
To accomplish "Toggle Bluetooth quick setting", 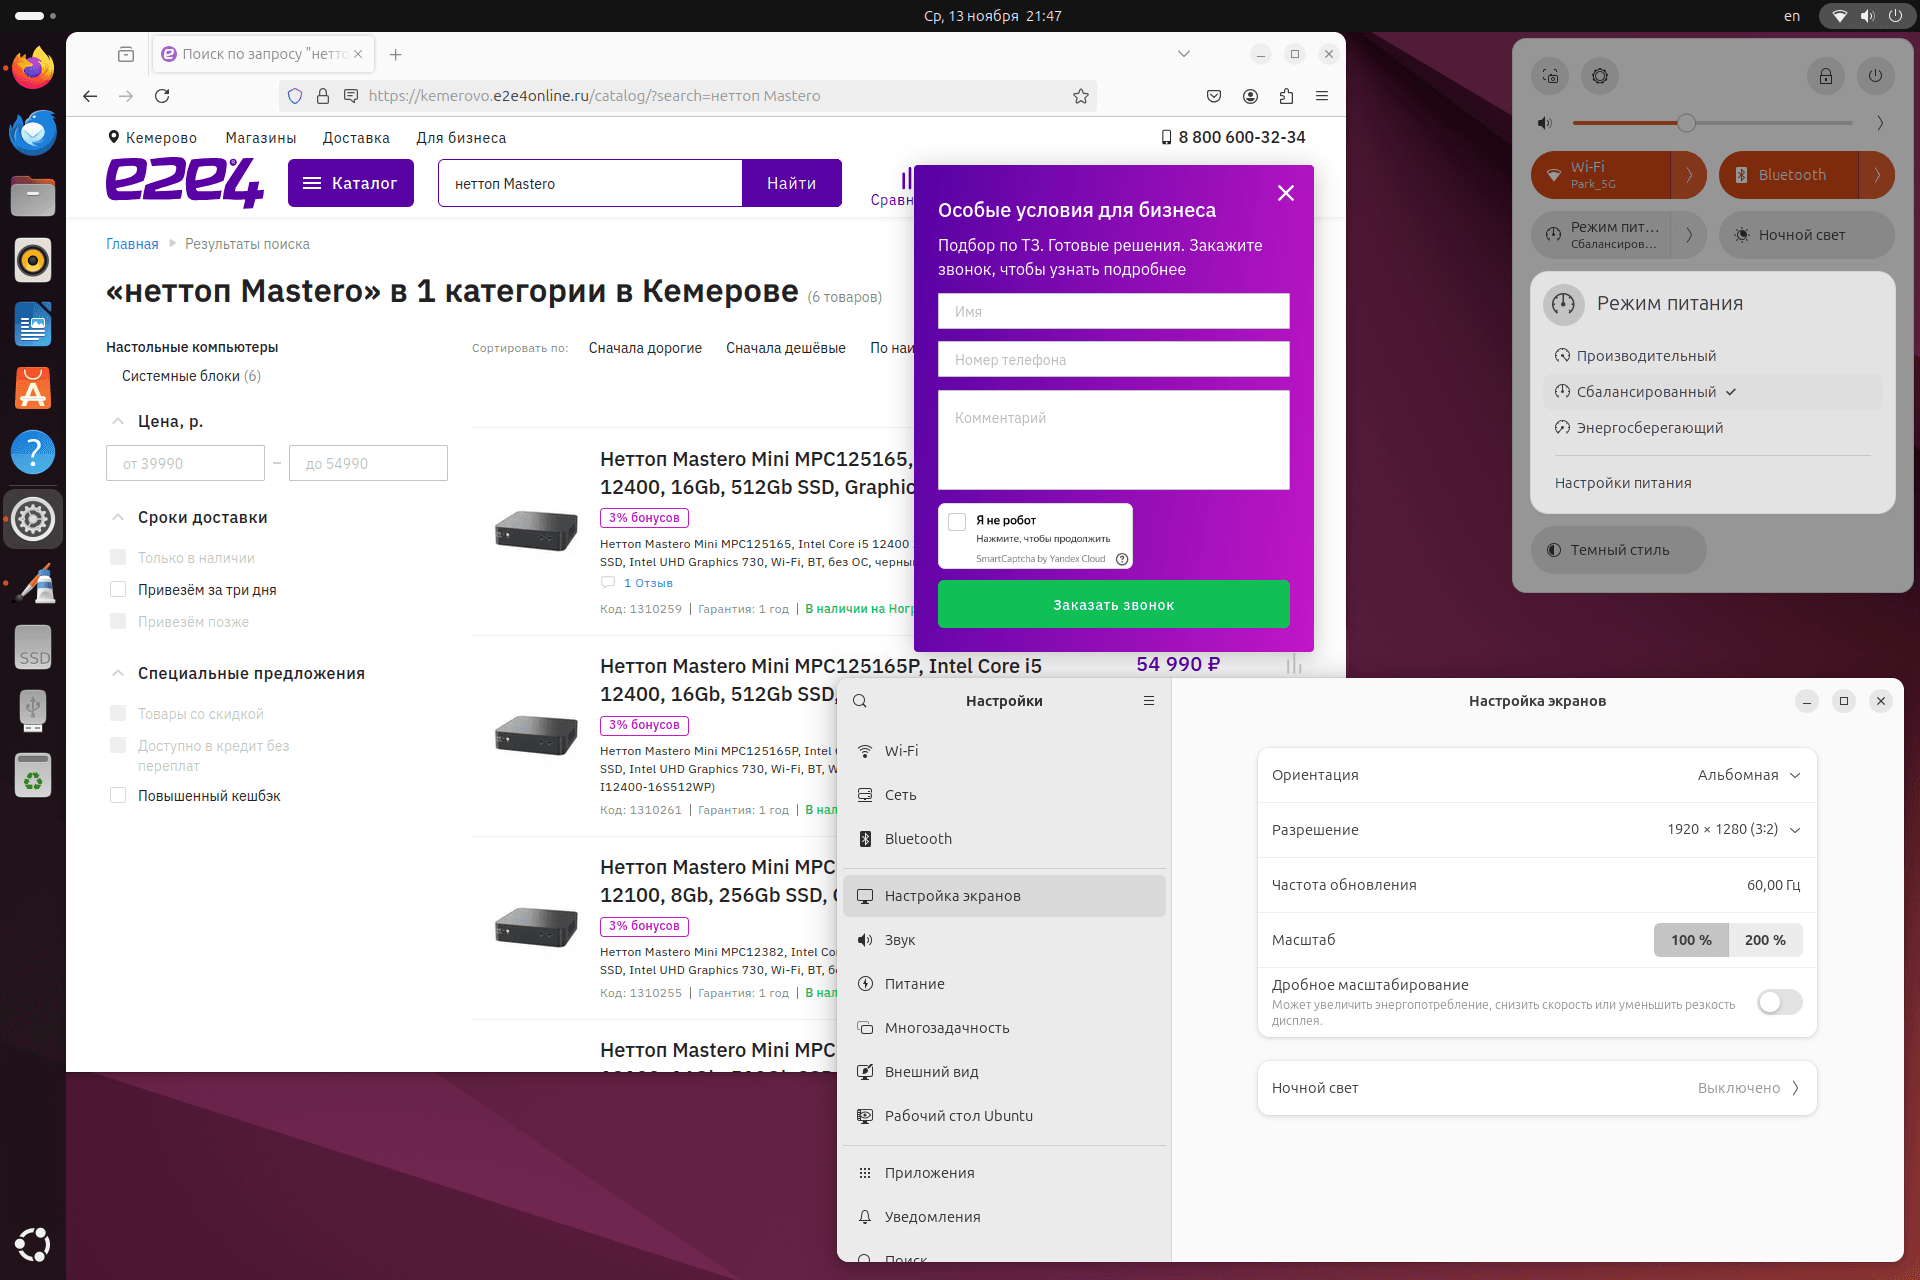I will (1789, 175).
